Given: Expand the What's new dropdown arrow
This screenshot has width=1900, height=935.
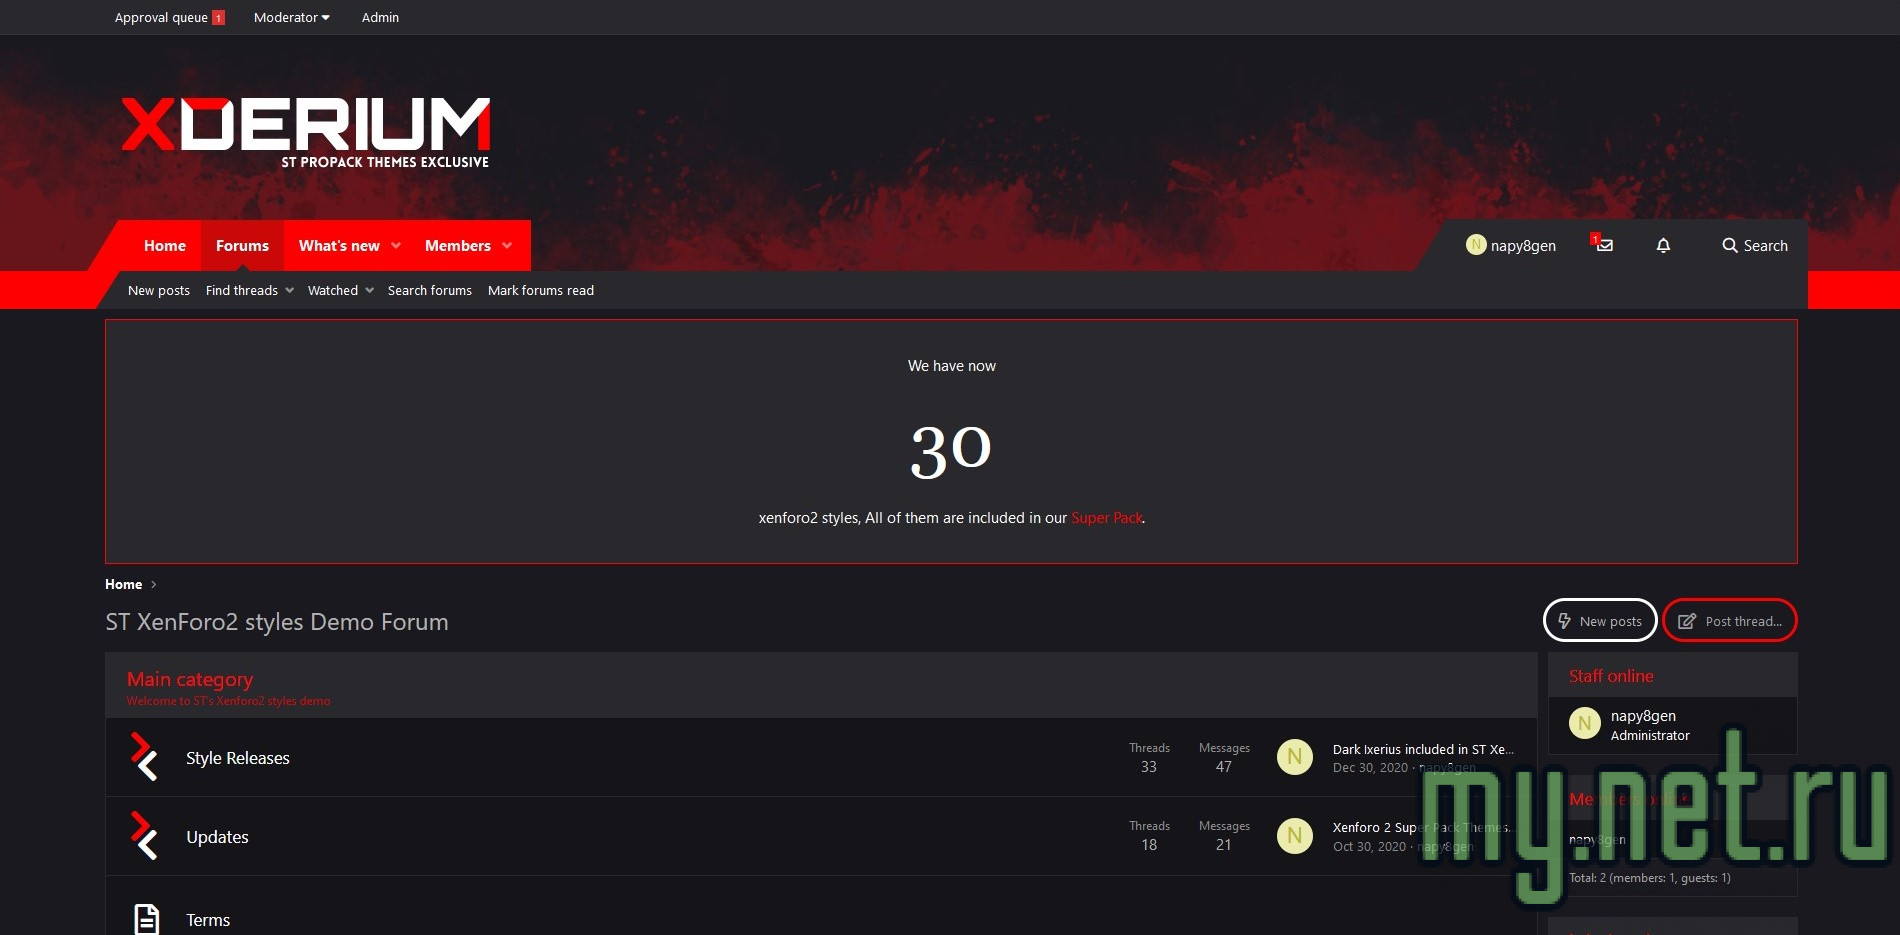Looking at the screenshot, I should 396,246.
